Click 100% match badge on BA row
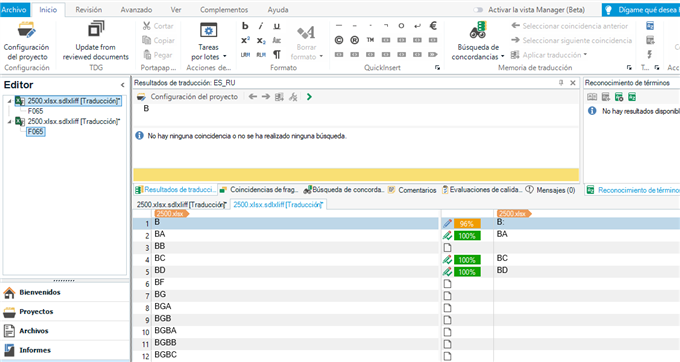Screen dimensions: 680x362 (x=467, y=236)
